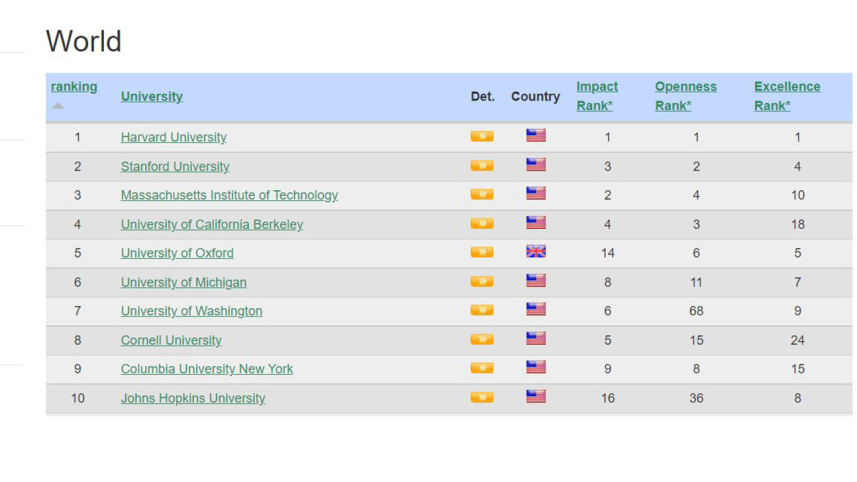Open the details icon for Johns Hopkins University
The image size is (857, 482).
pyautogui.click(x=481, y=397)
